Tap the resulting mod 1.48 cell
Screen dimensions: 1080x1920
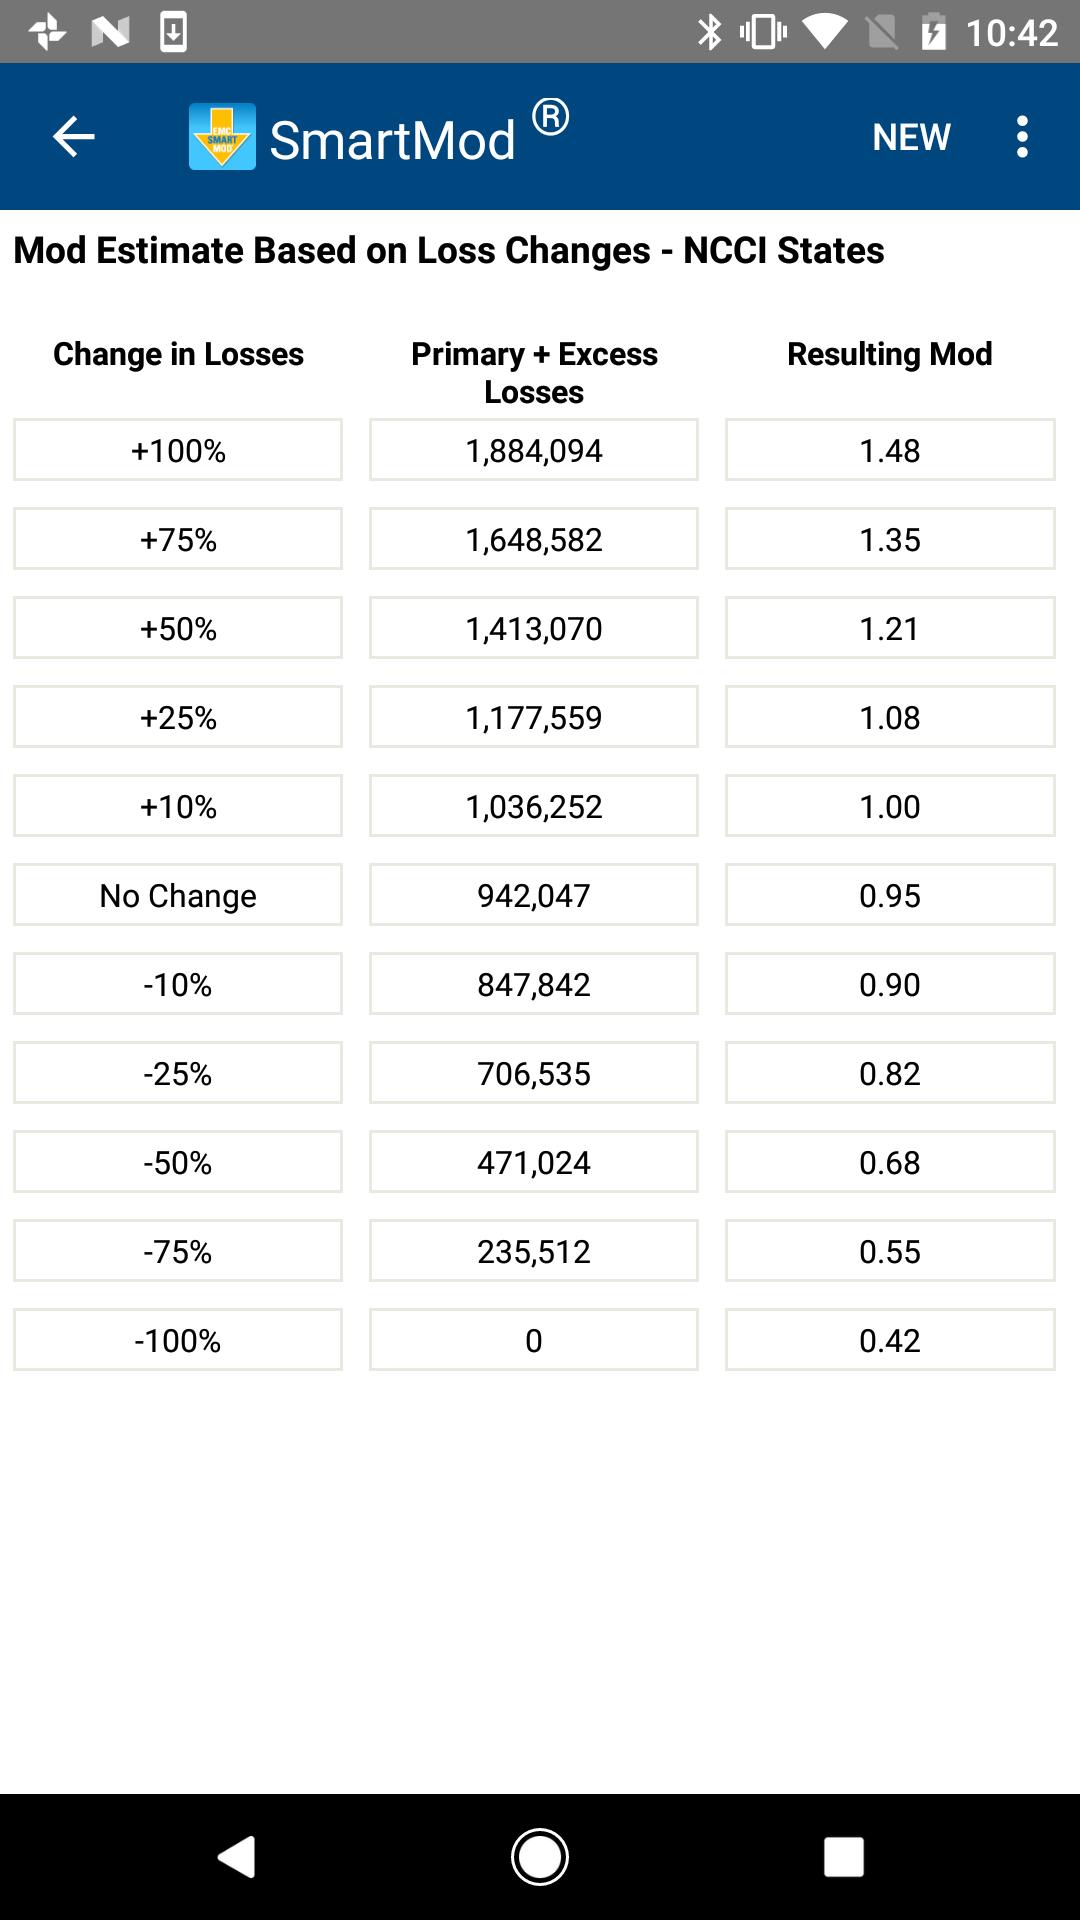pos(890,450)
